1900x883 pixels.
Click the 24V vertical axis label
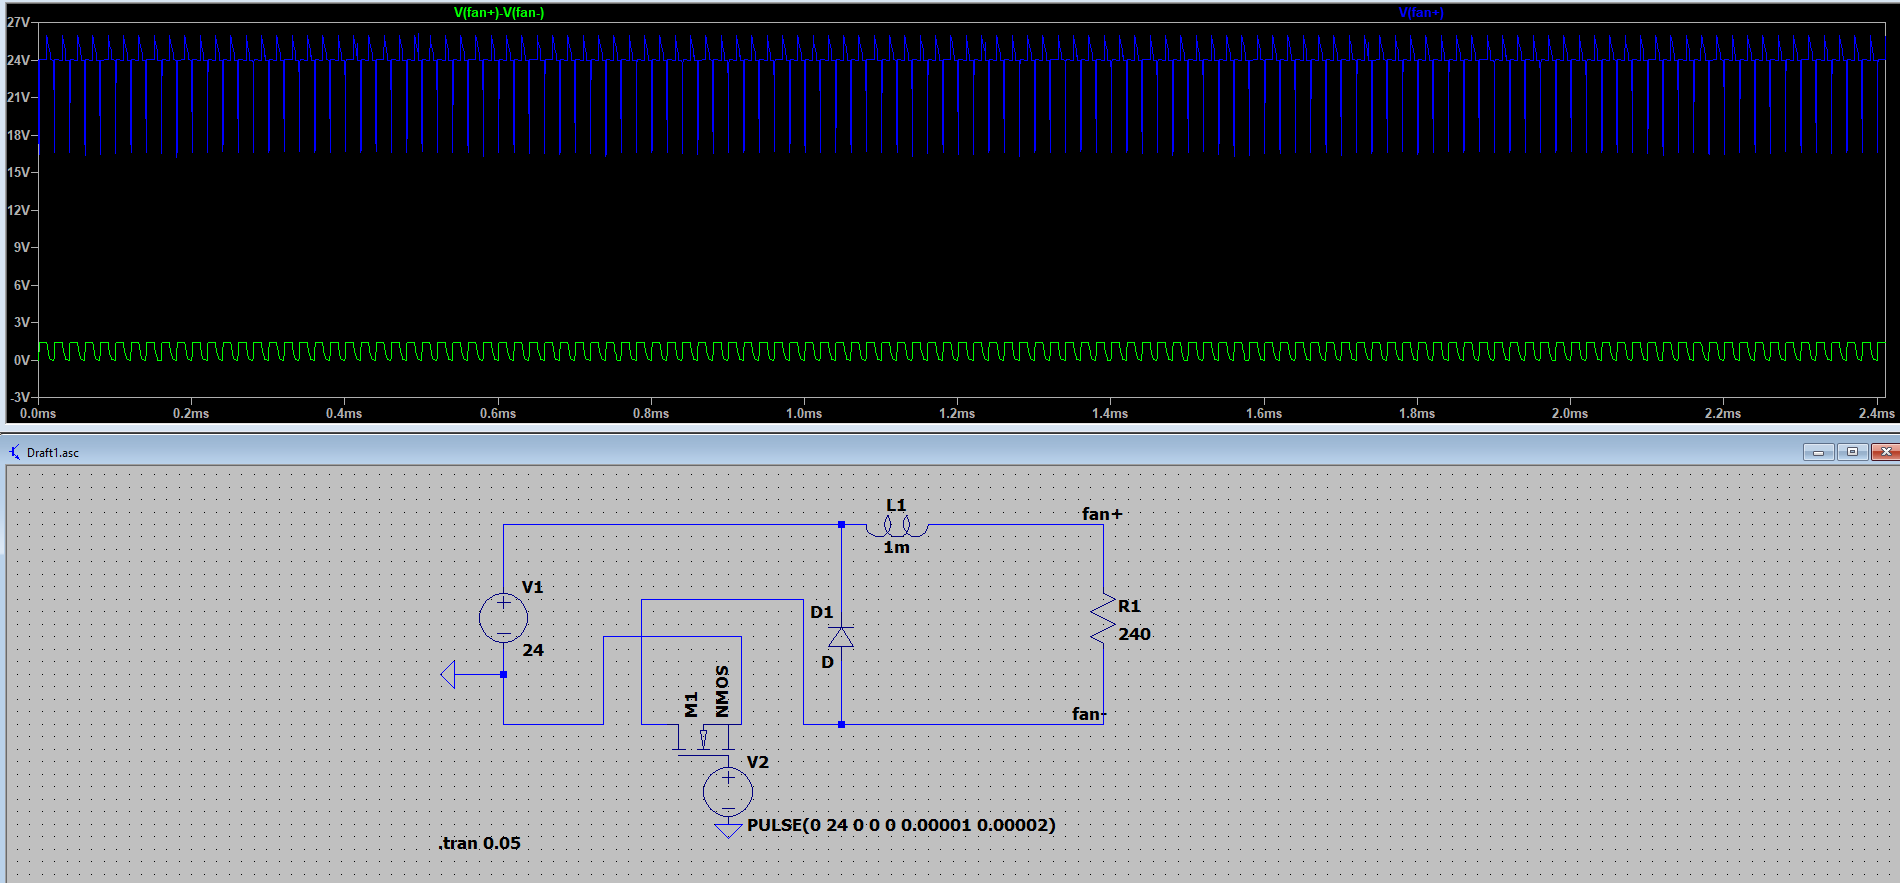(18, 60)
